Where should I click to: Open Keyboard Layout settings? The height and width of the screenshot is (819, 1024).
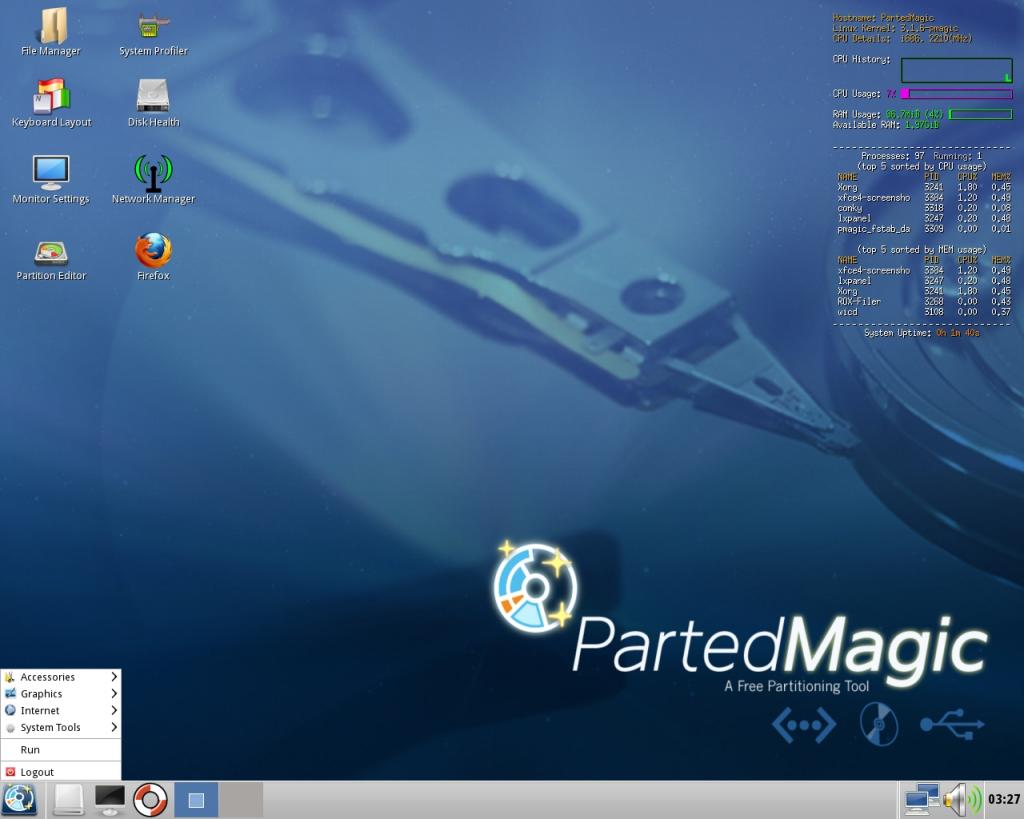point(49,97)
